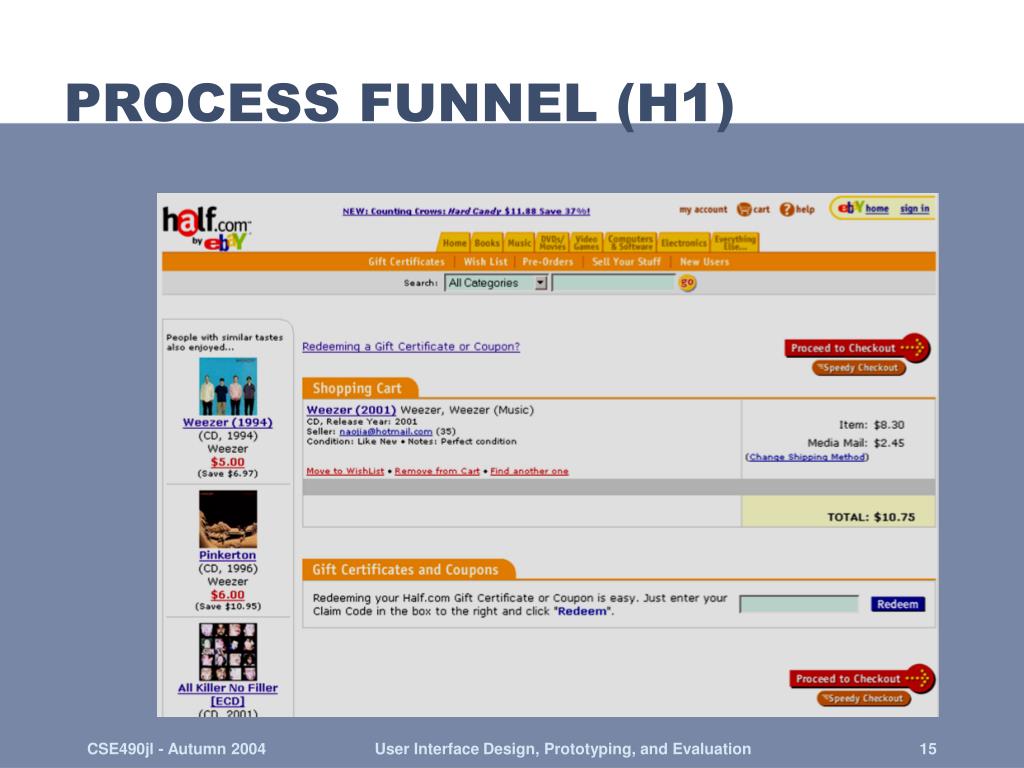Select Sell Your Stuff in orange bar
Image resolution: width=1024 pixels, height=768 pixels.
626,262
